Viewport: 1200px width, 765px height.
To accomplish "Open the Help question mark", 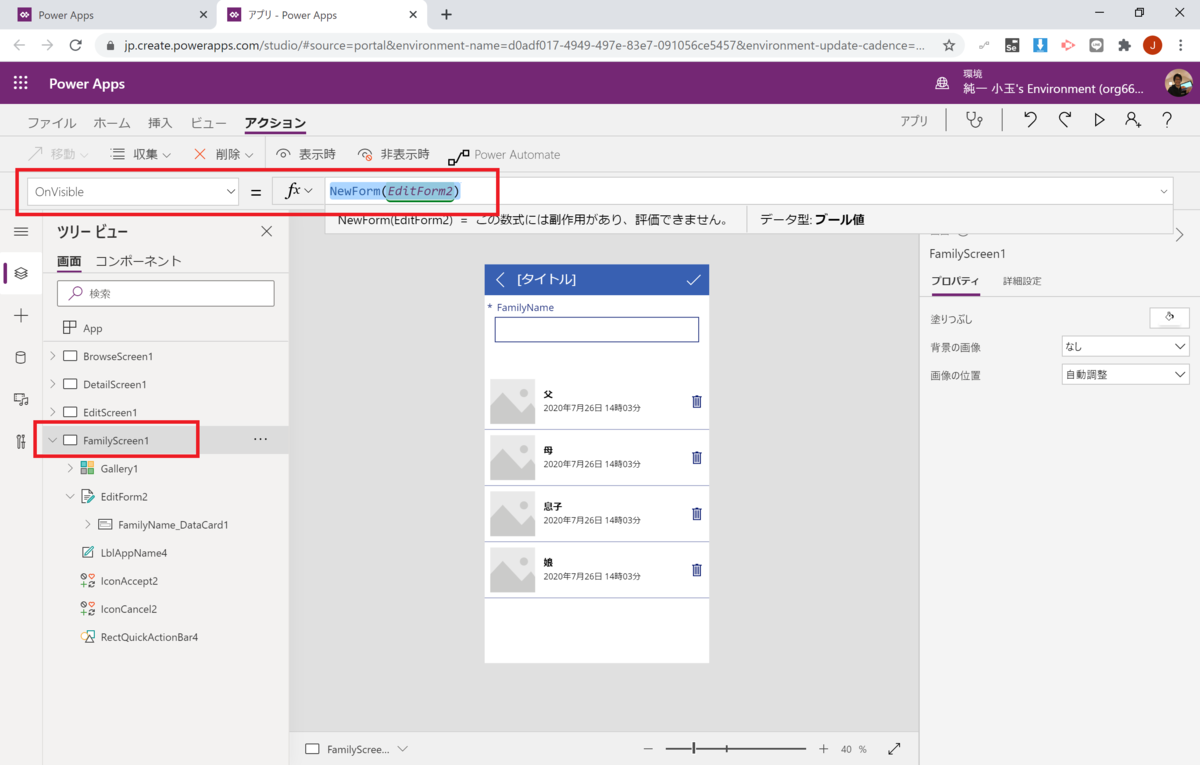I will coord(1167,120).
